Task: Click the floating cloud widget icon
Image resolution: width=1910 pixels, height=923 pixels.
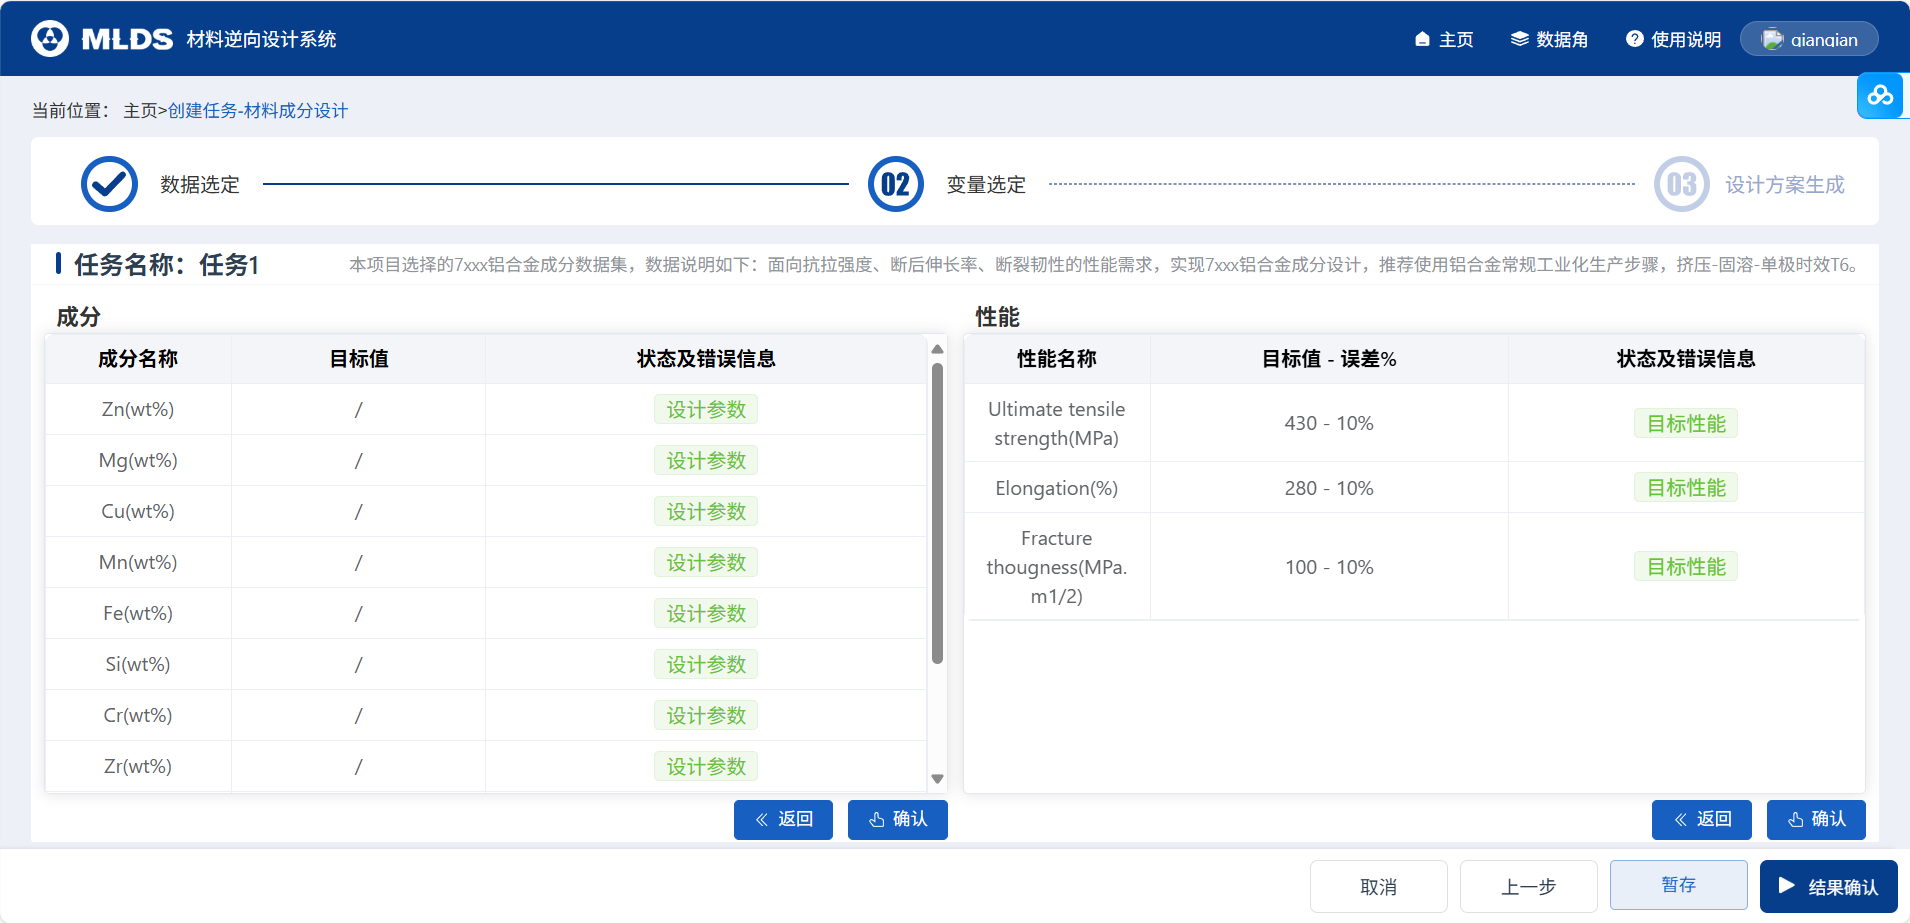Action: tap(1880, 96)
